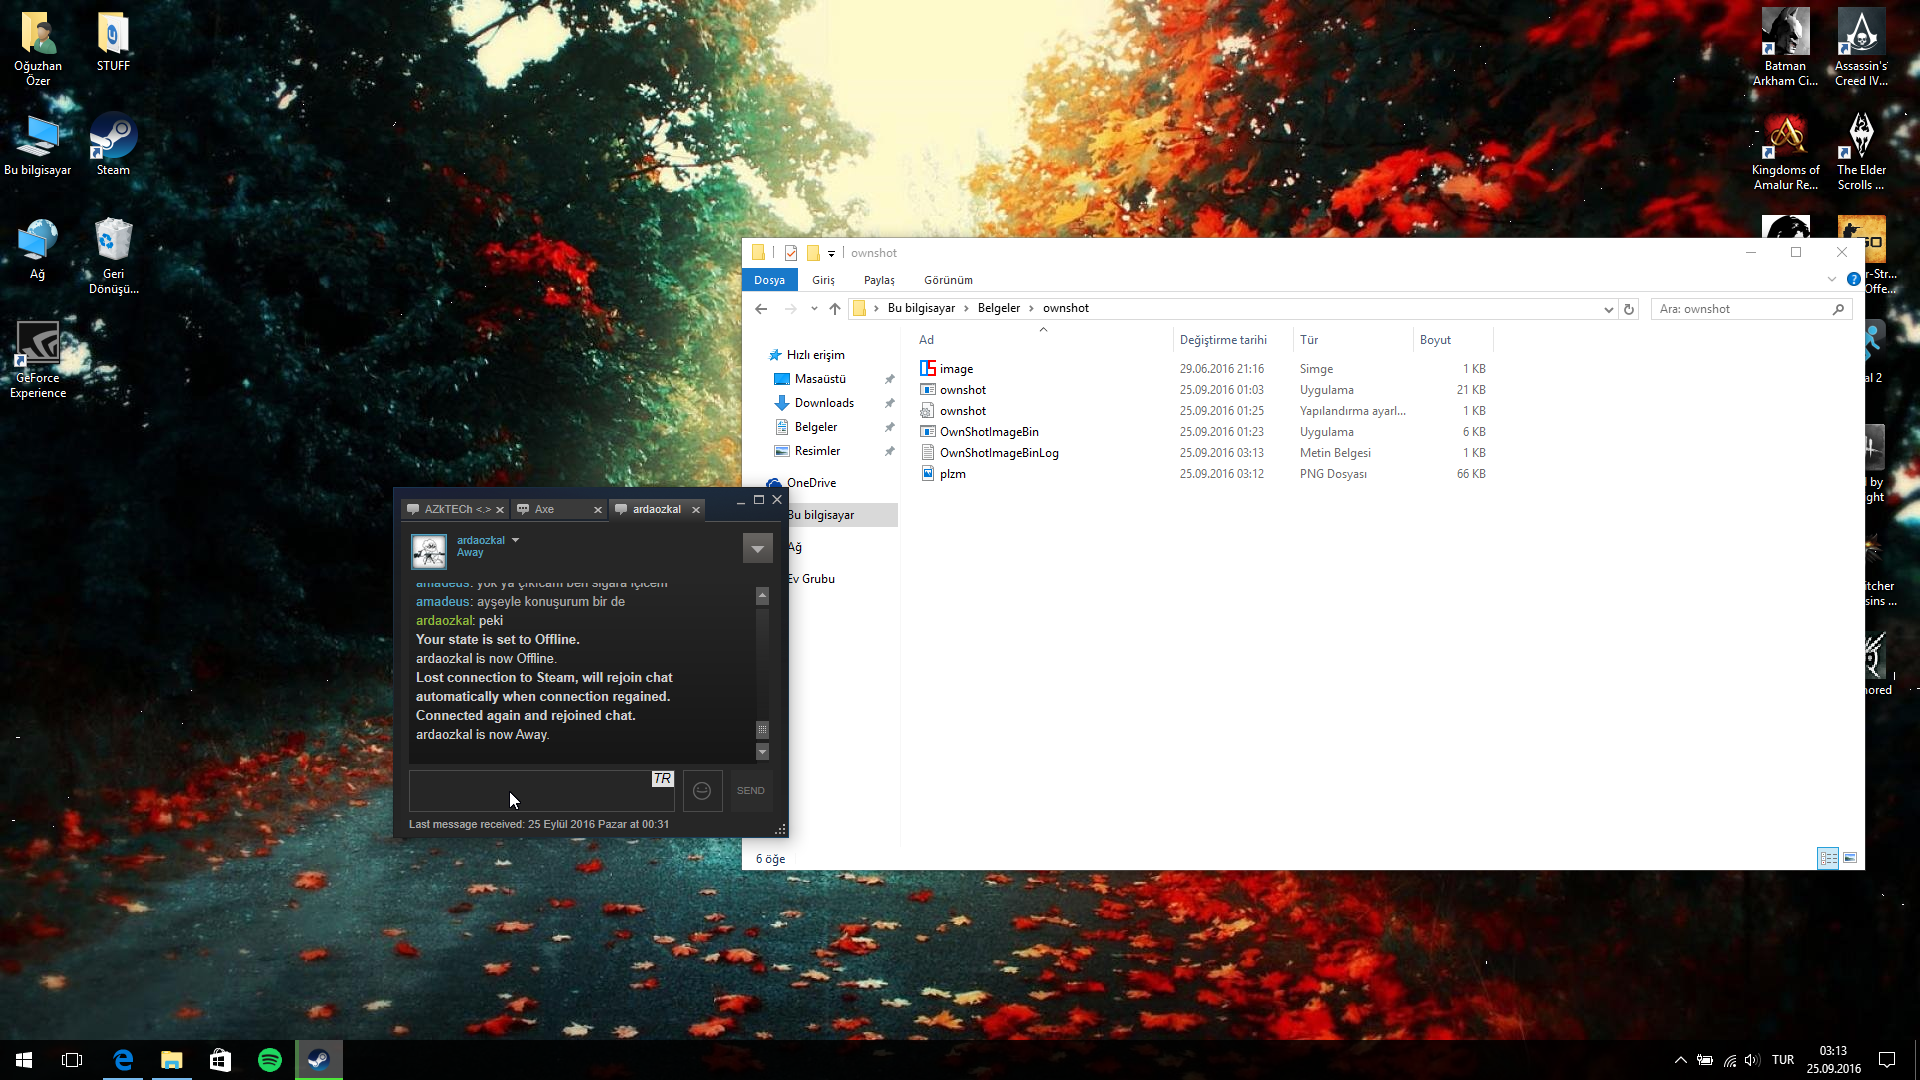Click the emoticon picker in Steam chat

click(x=702, y=791)
